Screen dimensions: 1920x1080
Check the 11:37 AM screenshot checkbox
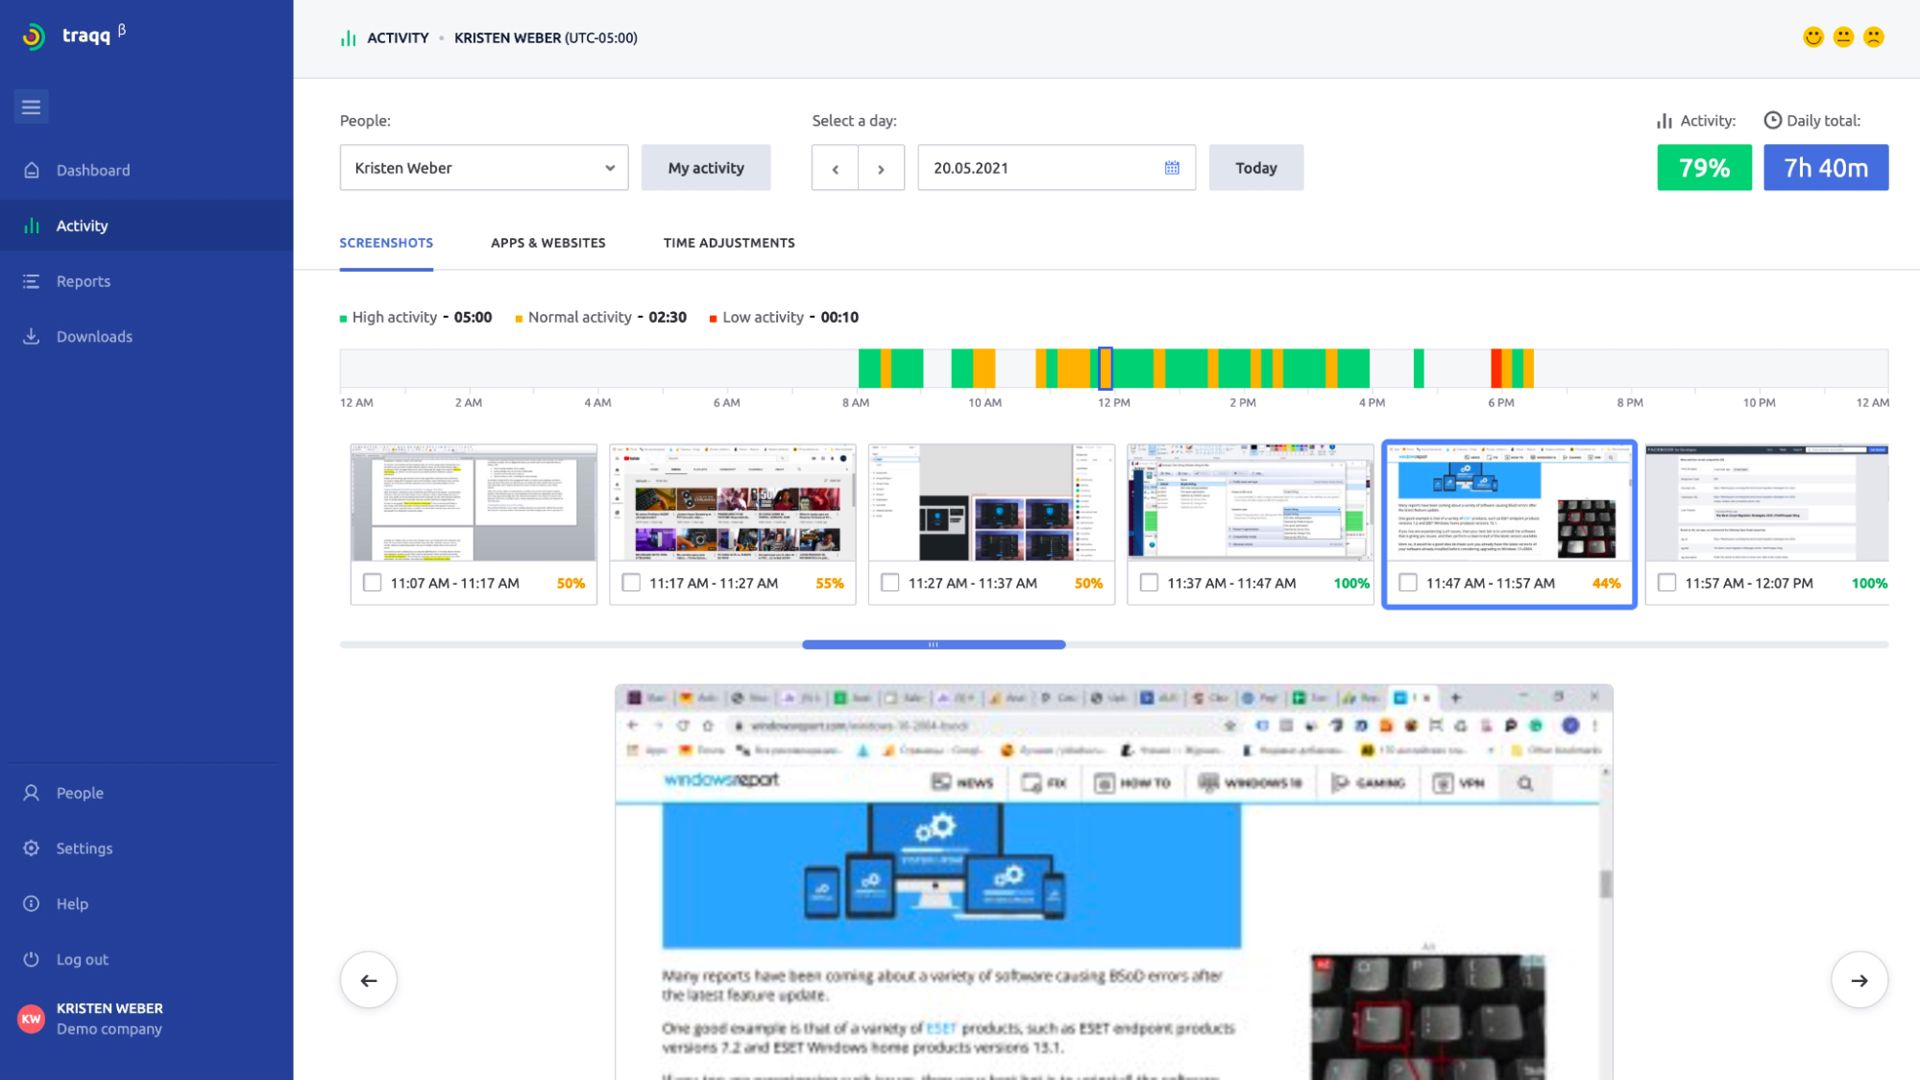click(x=1149, y=582)
